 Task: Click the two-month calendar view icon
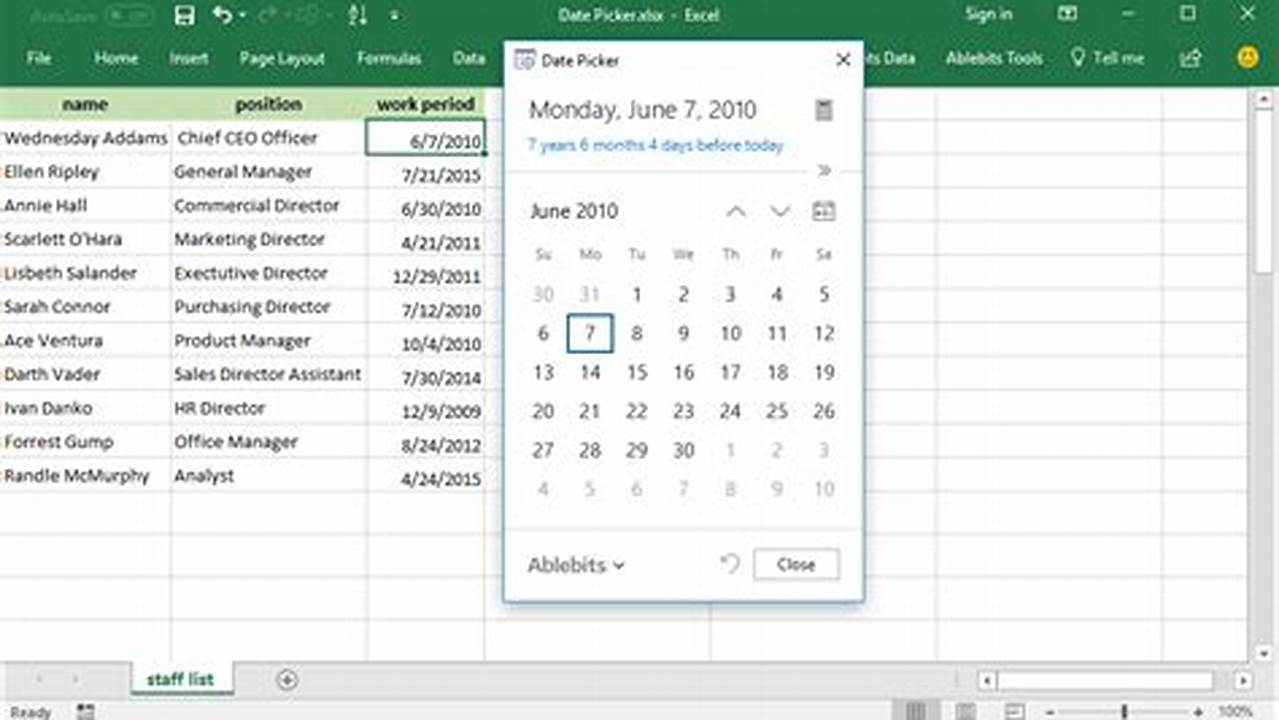823,211
